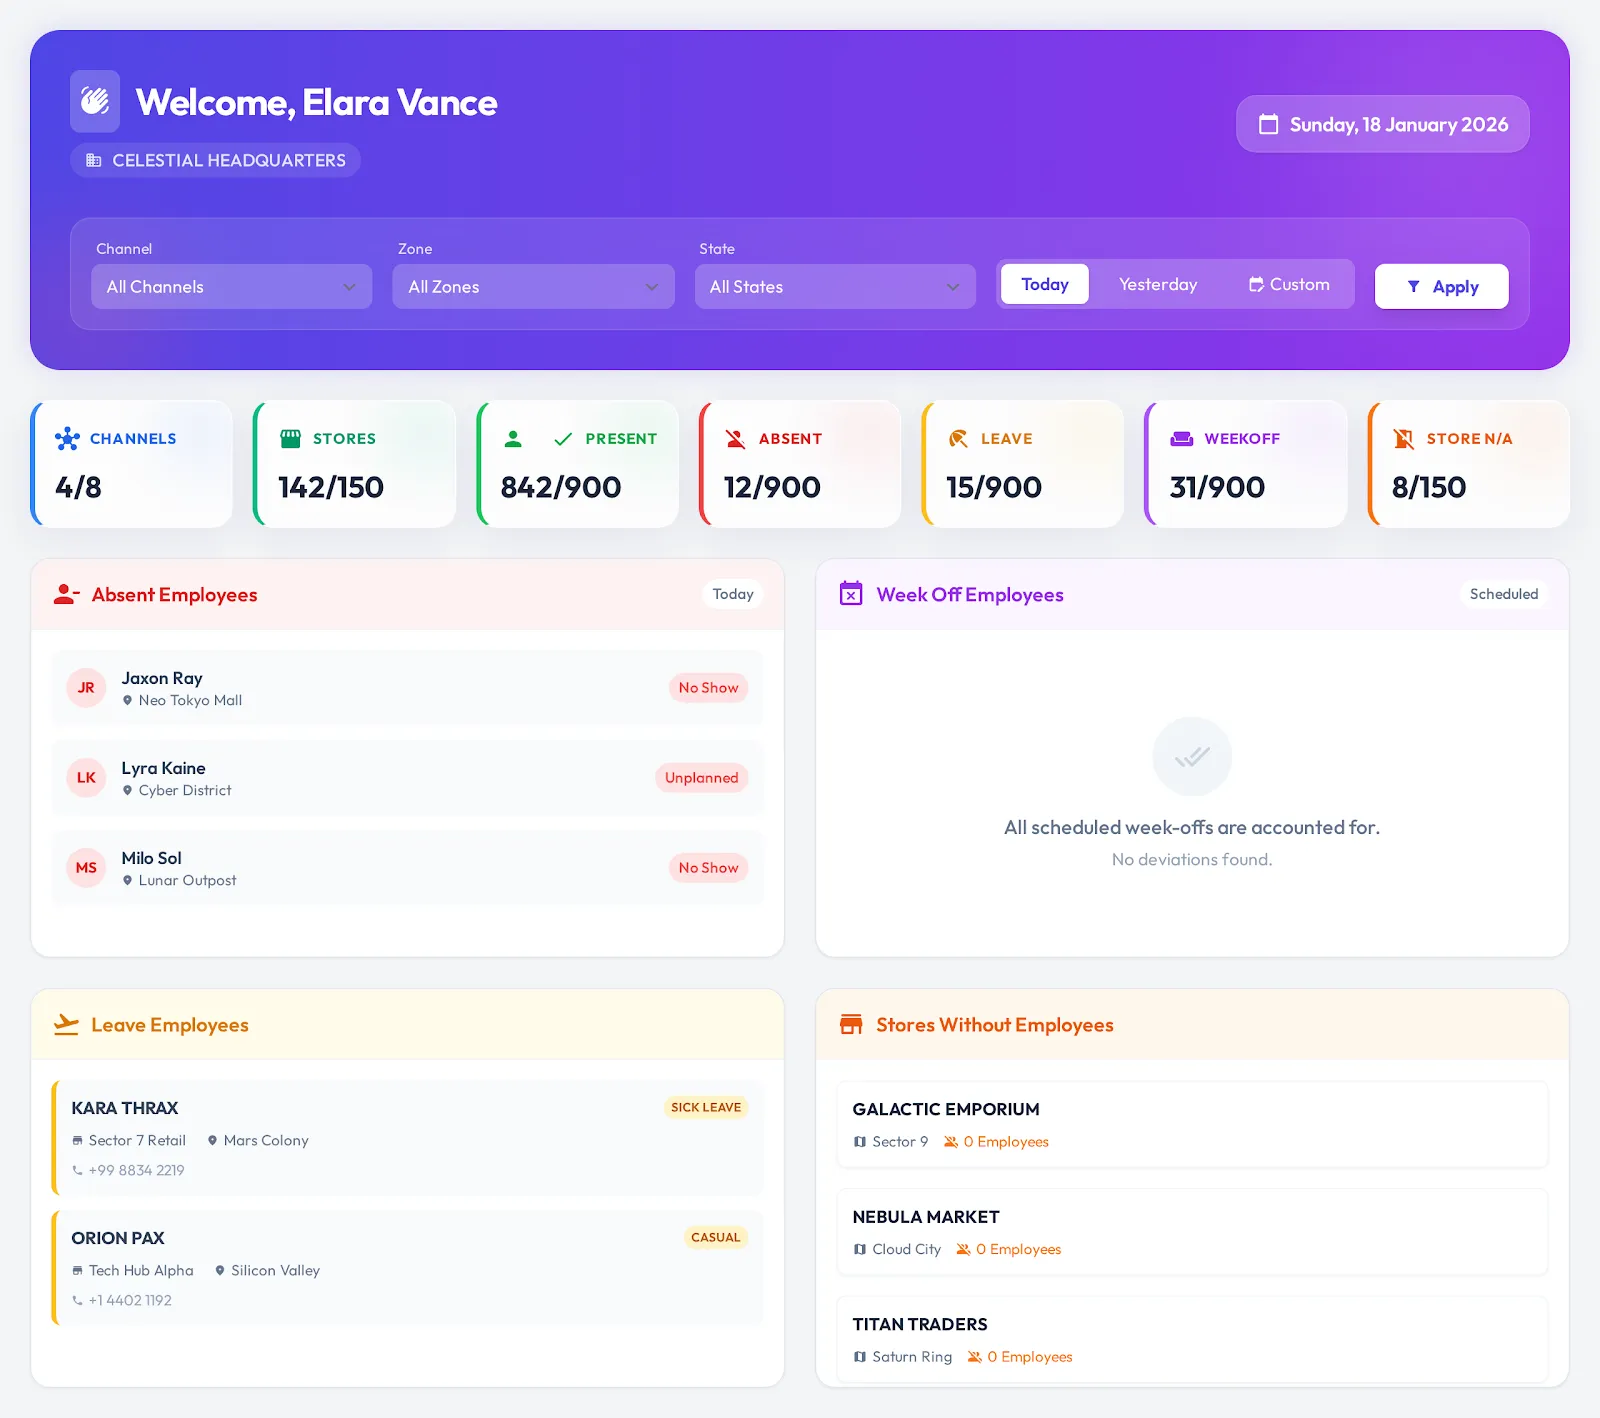Open the All Channels dropdown
Viewport: 1600px width, 1418px height.
pos(231,287)
